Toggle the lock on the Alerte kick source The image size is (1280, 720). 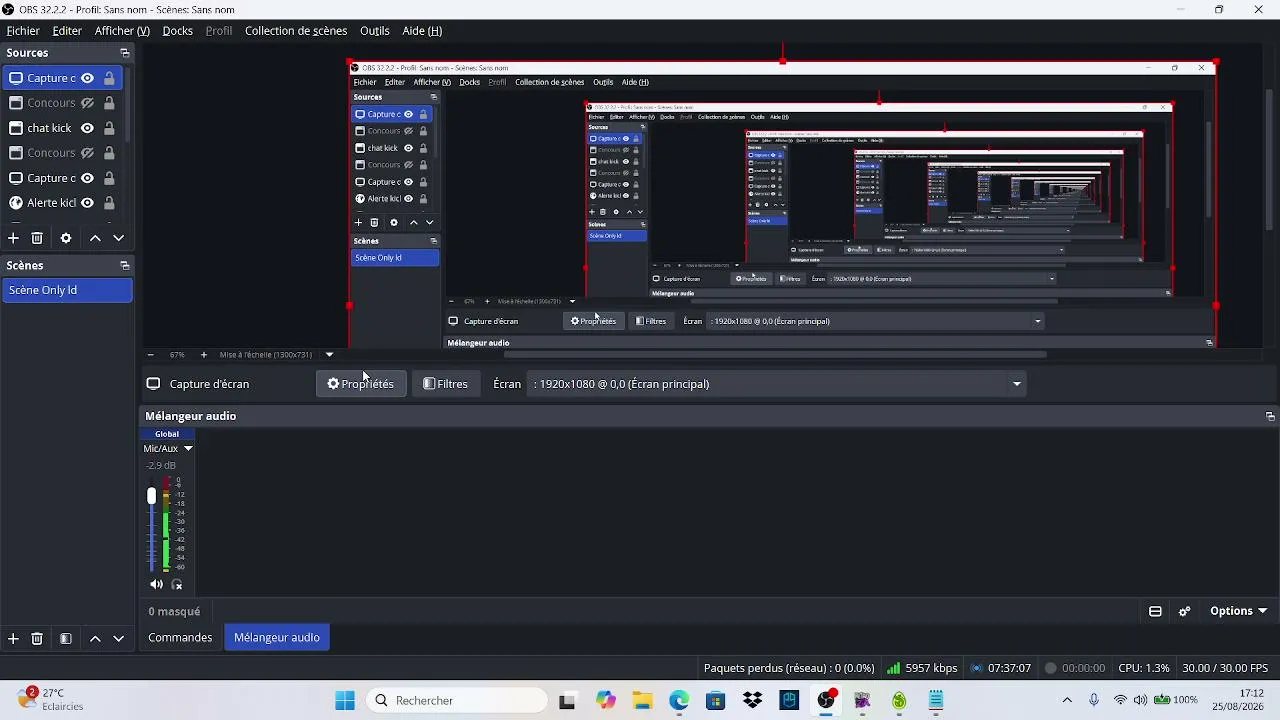pos(109,203)
